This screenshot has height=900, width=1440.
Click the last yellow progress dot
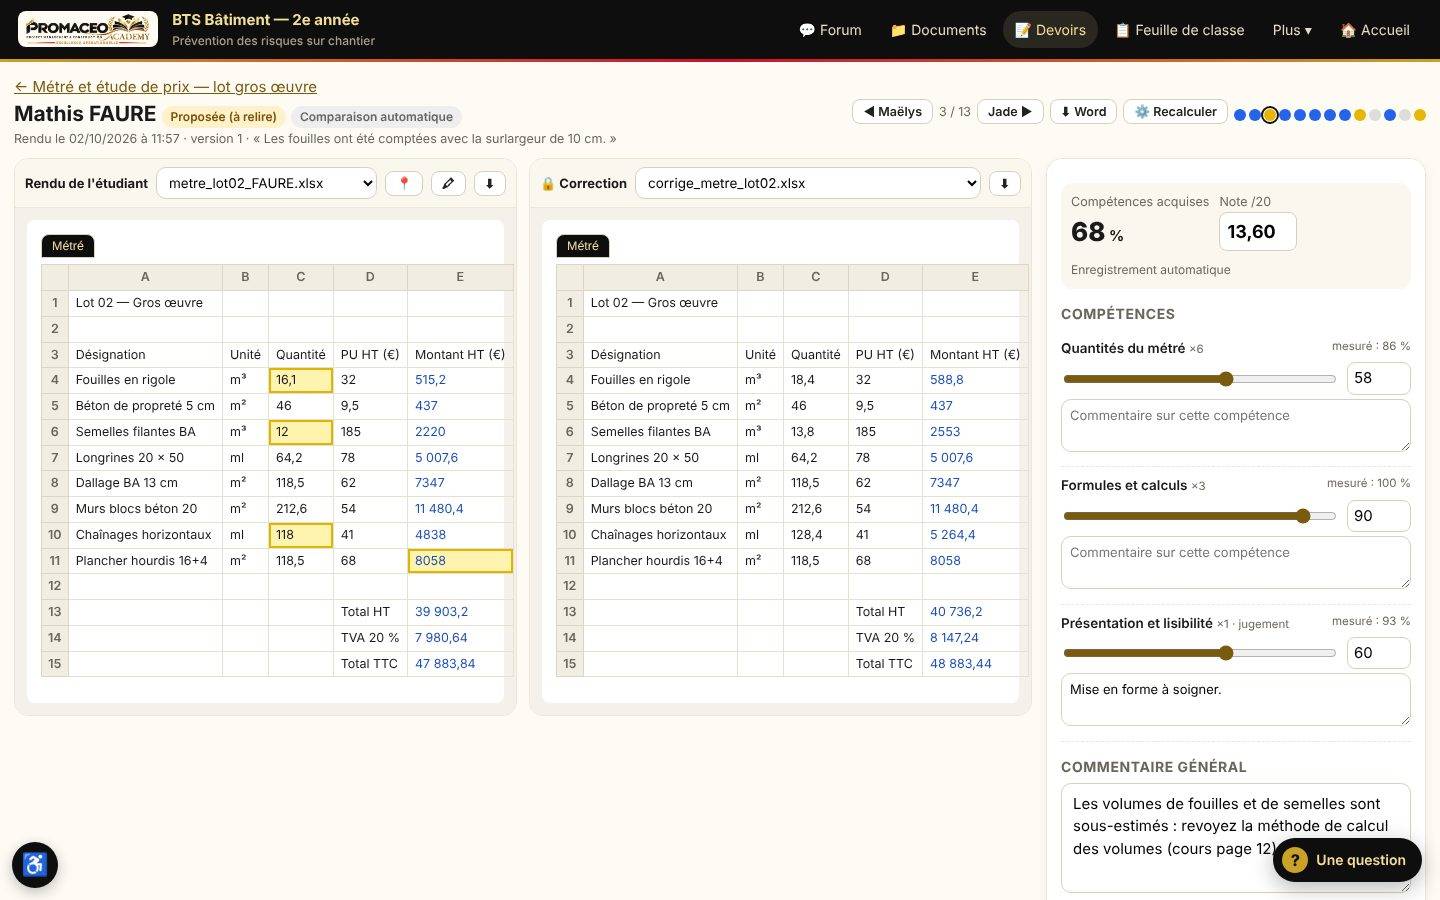tap(1420, 115)
